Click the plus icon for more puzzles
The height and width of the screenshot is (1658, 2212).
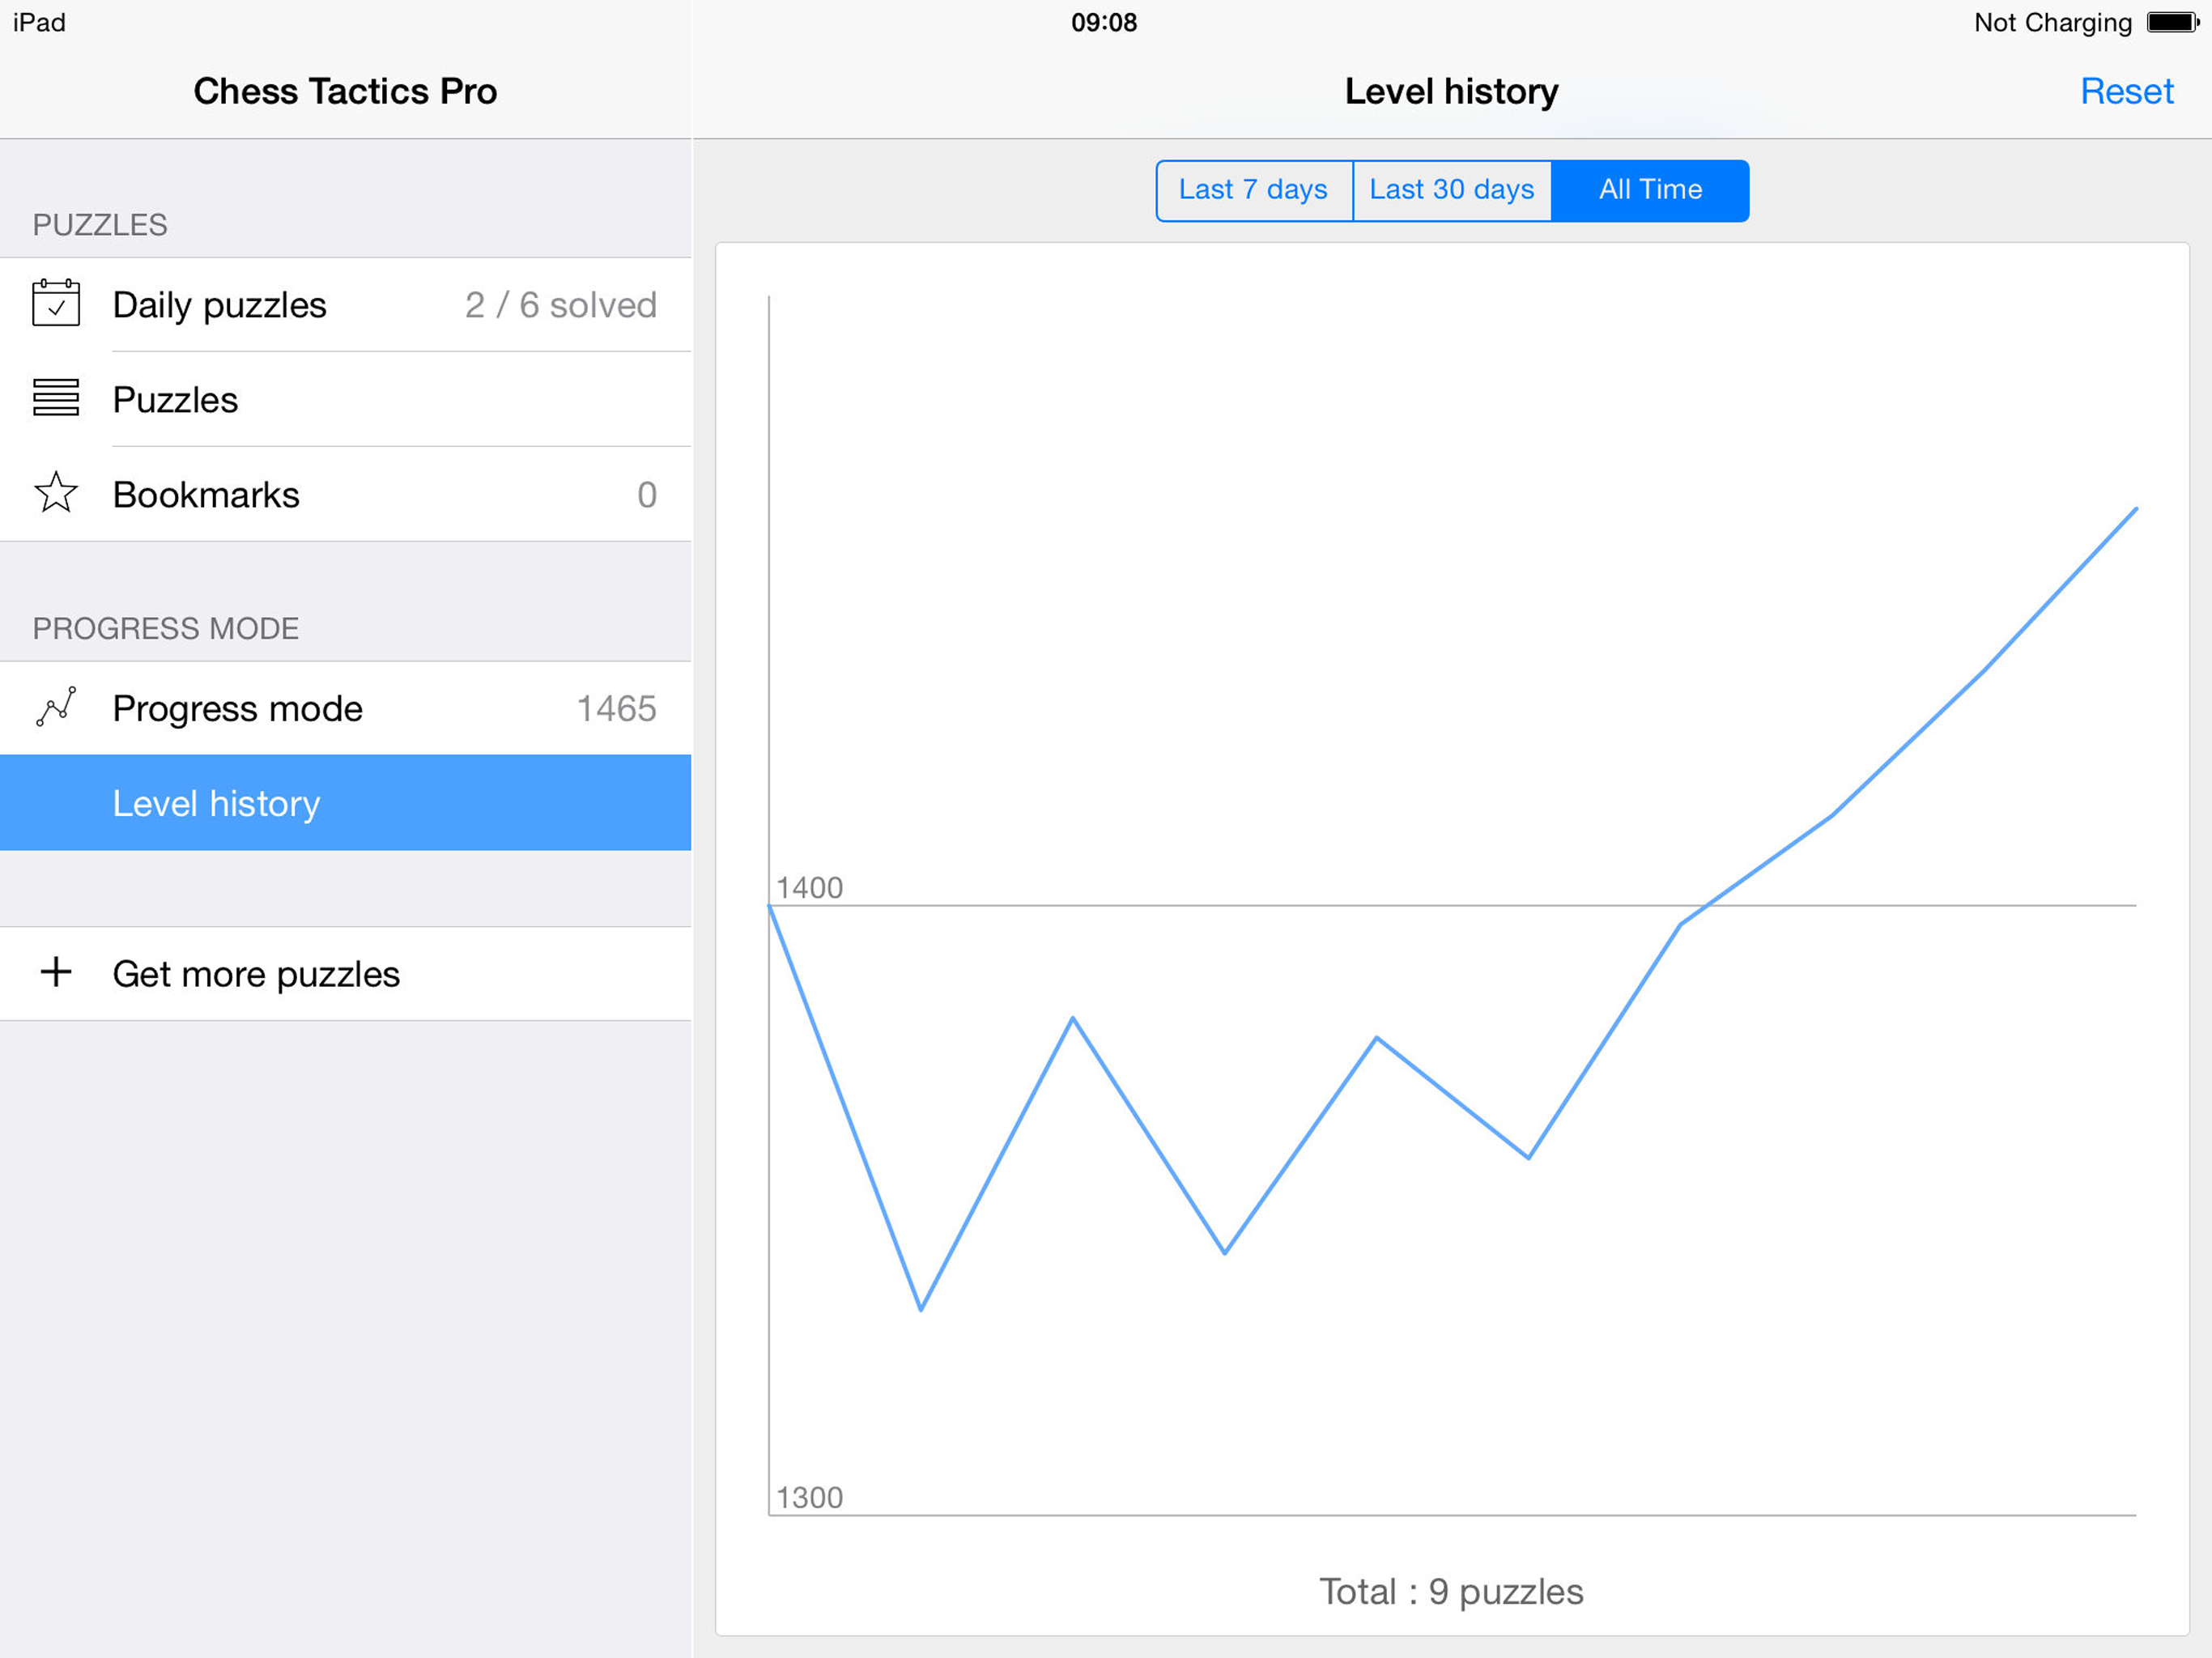pos(56,972)
